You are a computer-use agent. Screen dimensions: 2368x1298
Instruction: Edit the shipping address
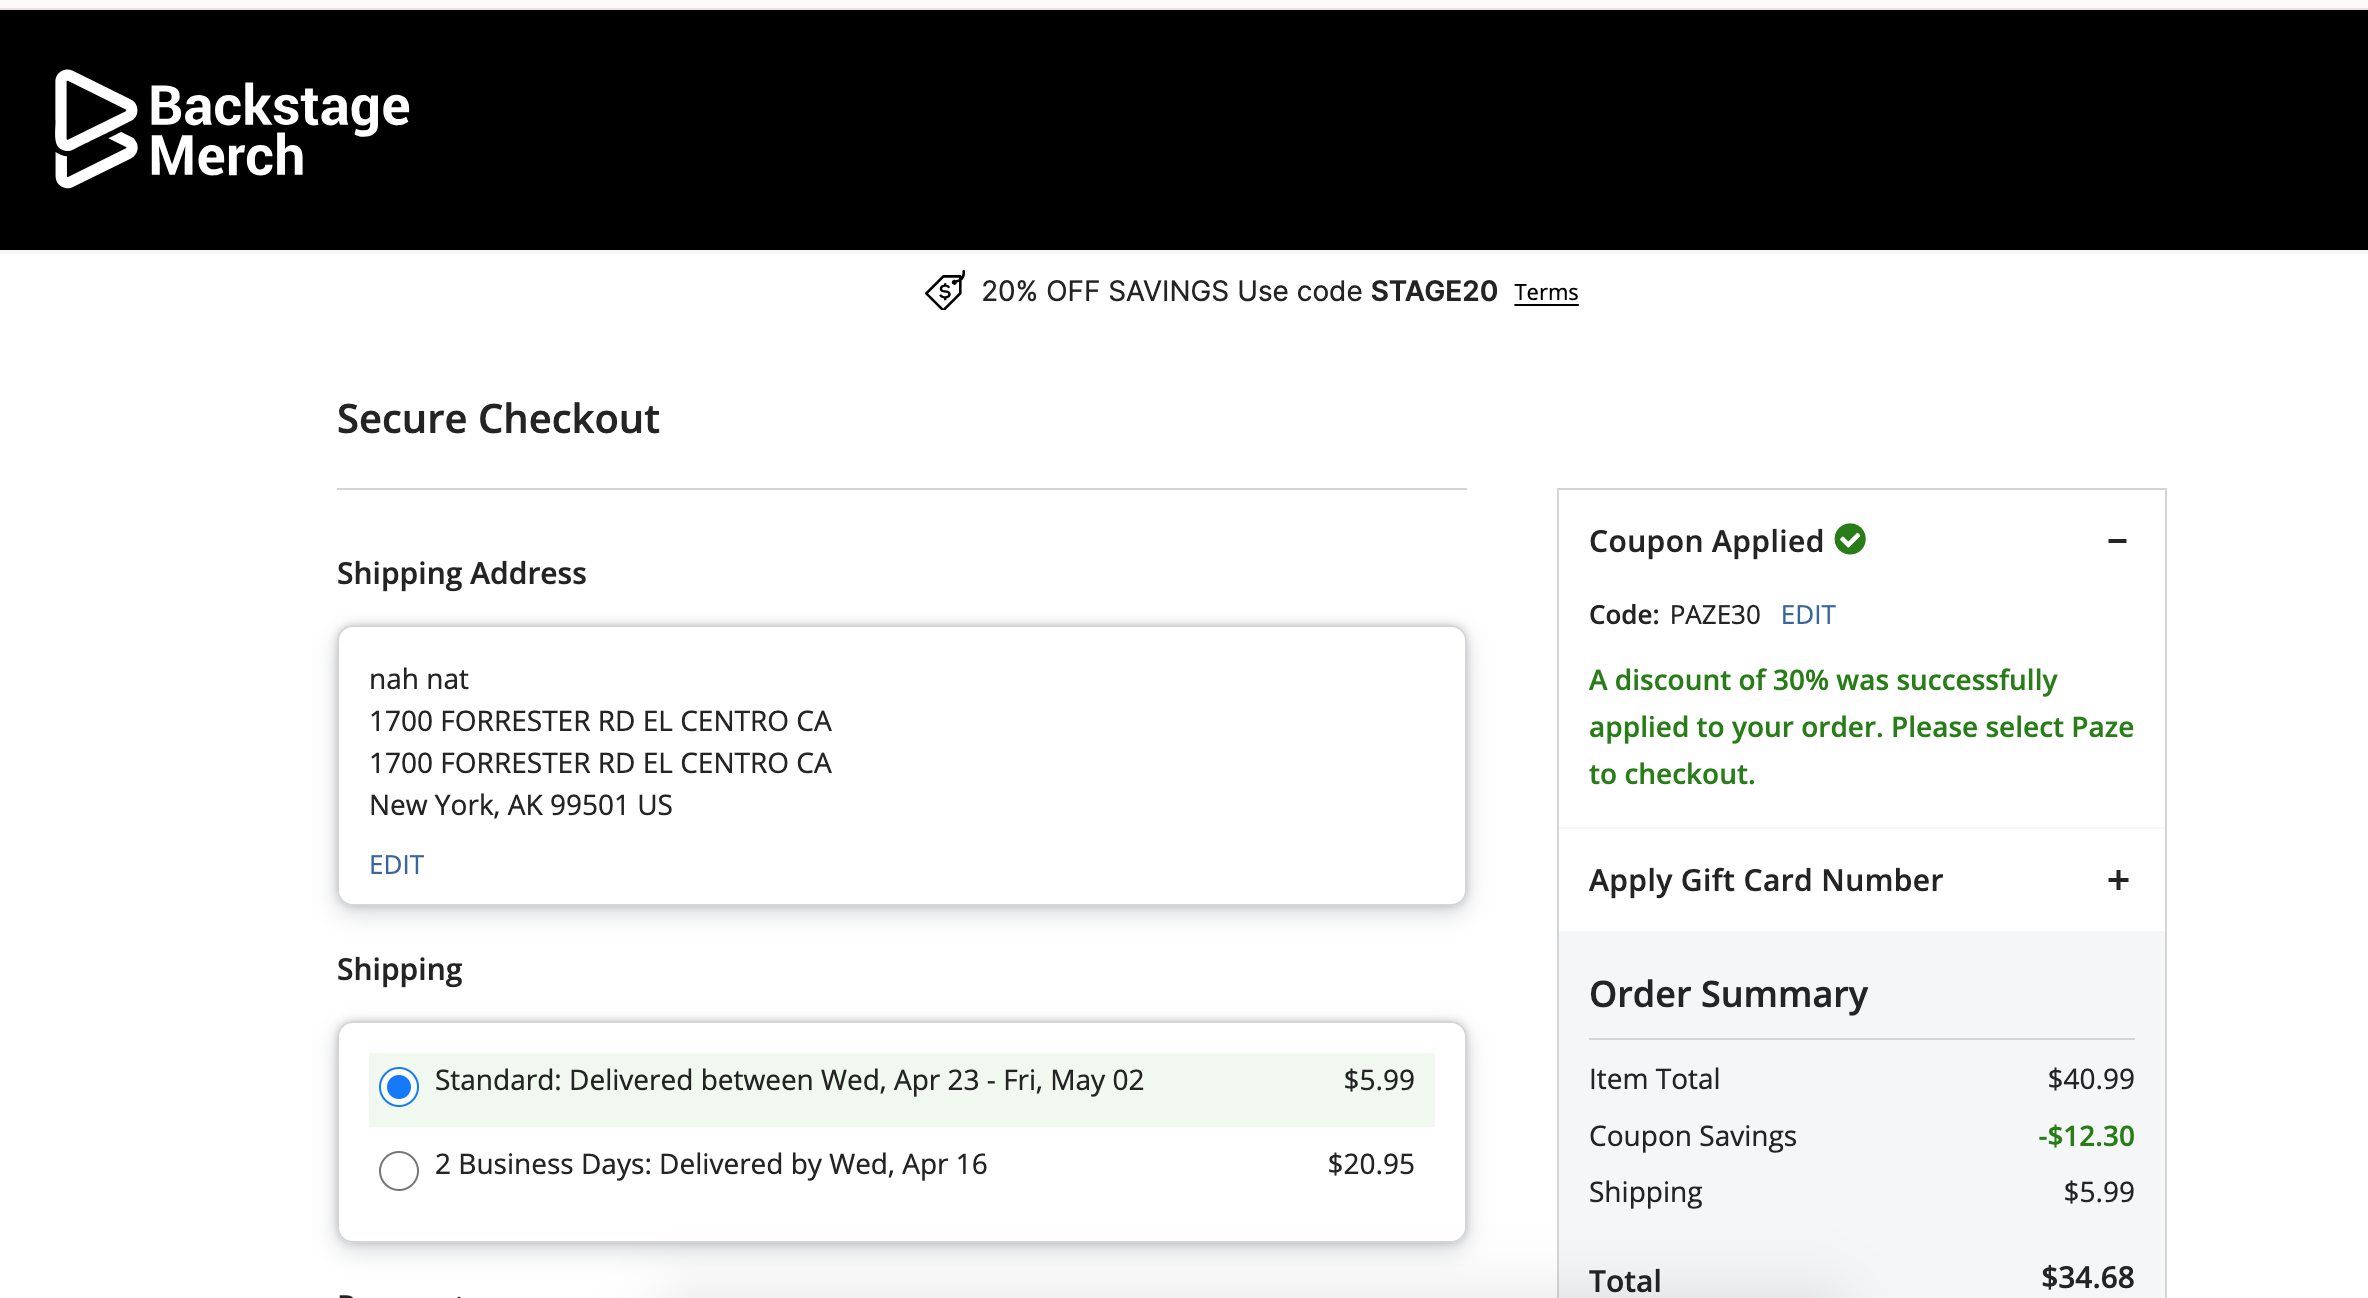396,864
